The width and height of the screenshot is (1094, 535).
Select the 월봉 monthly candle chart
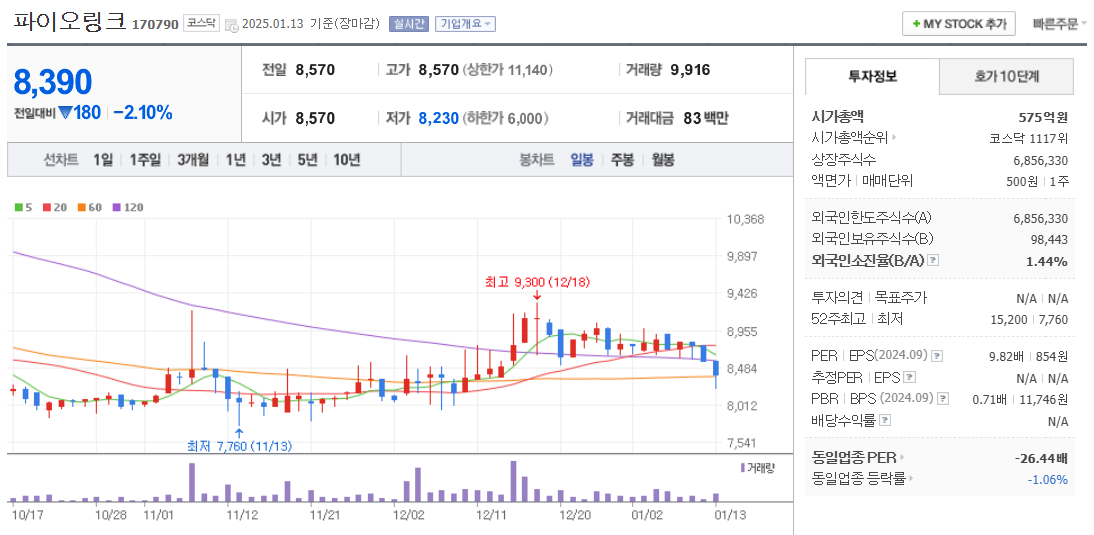coord(663,160)
